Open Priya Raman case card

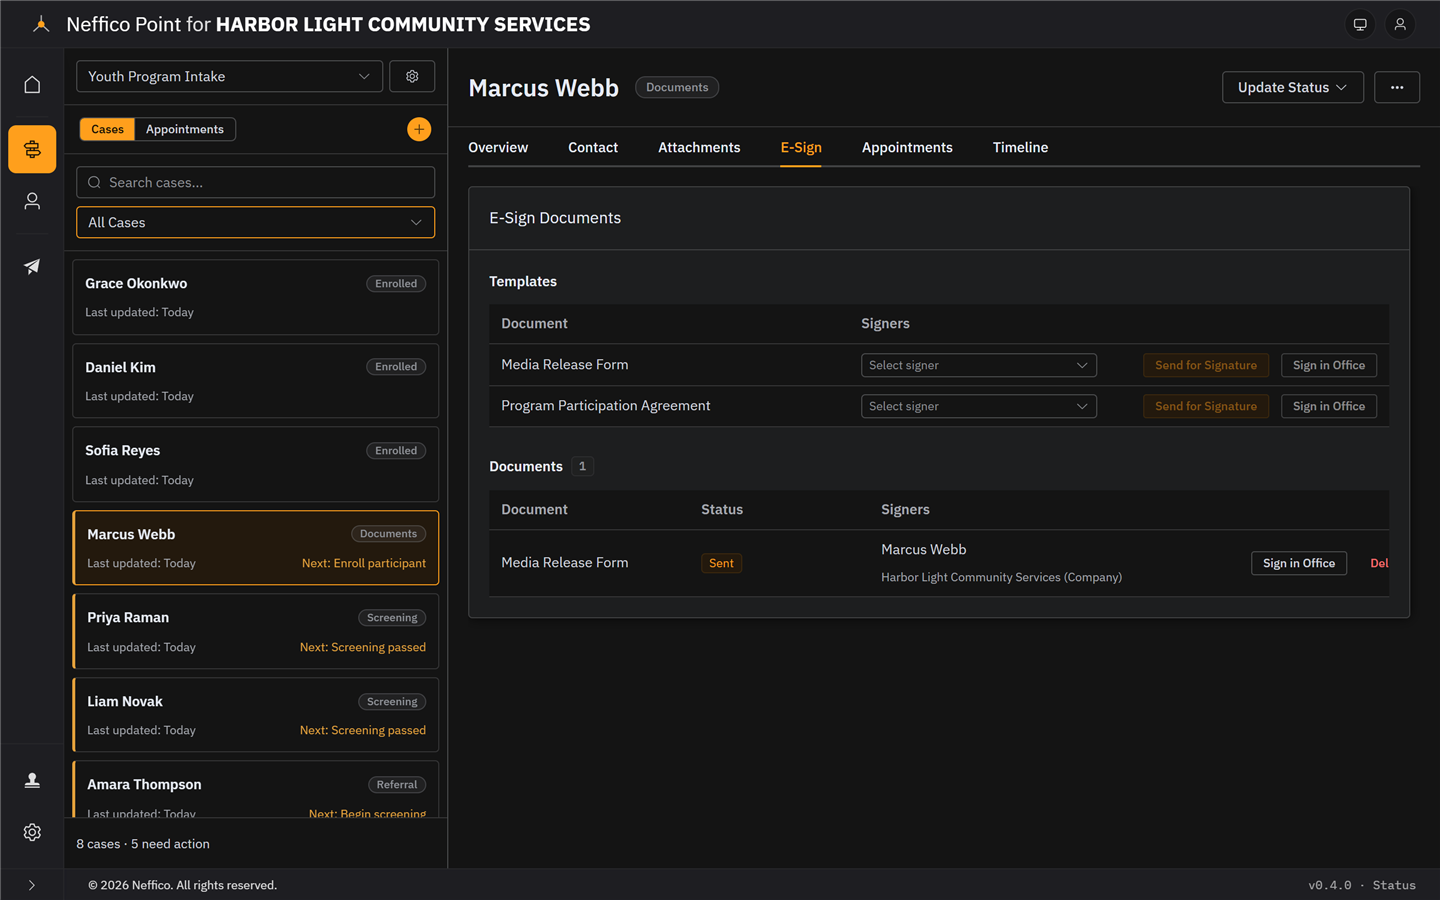point(256,631)
